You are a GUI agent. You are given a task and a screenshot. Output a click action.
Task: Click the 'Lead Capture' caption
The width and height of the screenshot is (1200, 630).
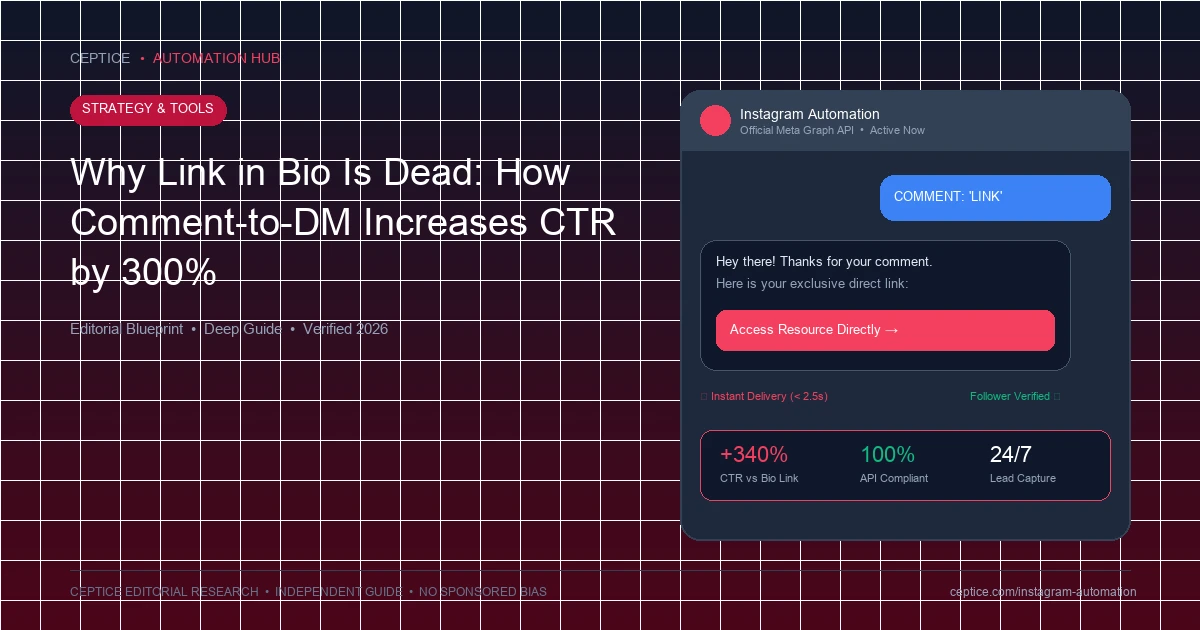click(x=1023, y=478)
